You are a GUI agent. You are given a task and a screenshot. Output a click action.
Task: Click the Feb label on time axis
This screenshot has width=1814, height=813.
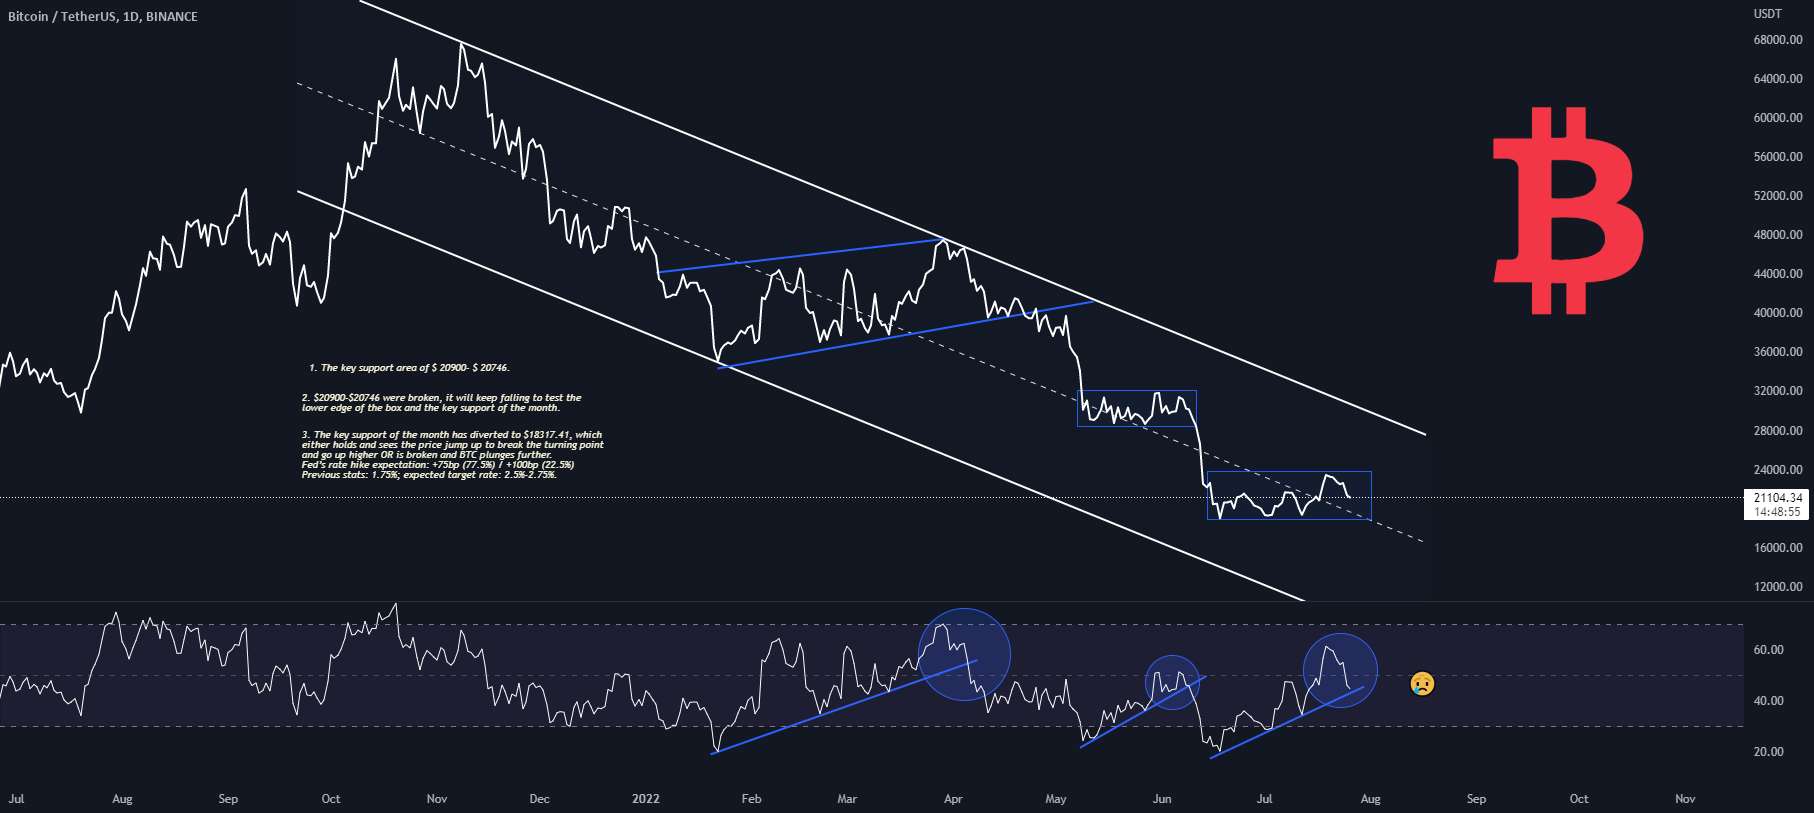pos(751,799)
